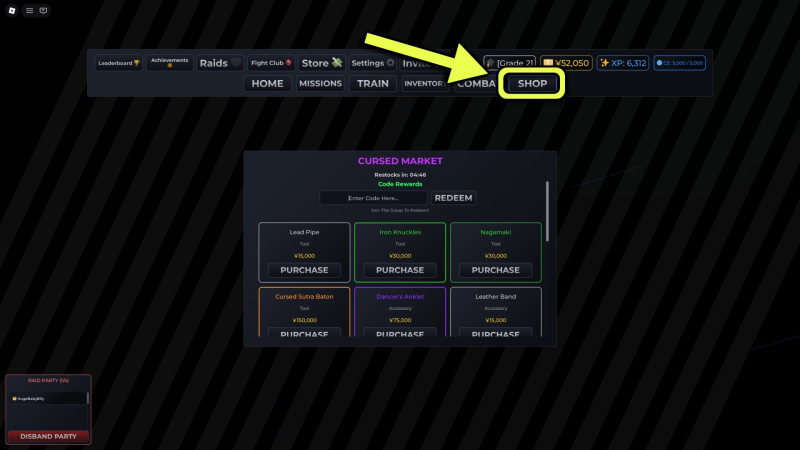Open the Store cash icon button
Screen dimensions: 800x450
(321, 63)
